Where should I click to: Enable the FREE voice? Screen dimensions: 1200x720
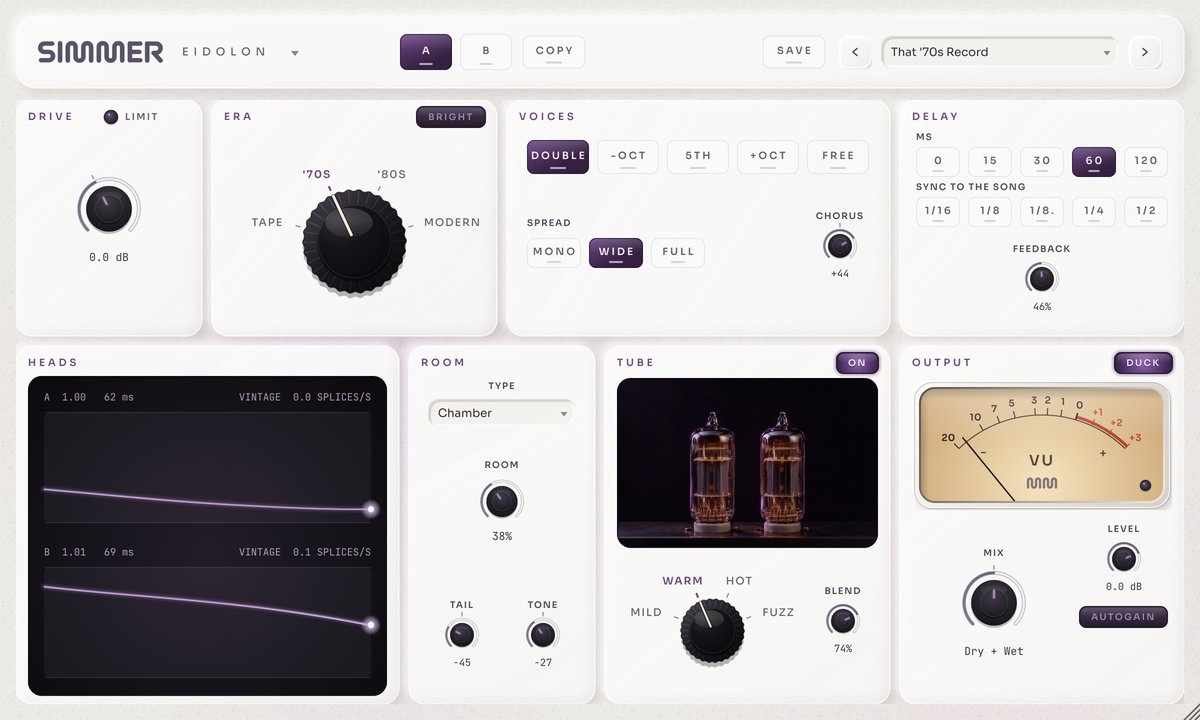838,157
